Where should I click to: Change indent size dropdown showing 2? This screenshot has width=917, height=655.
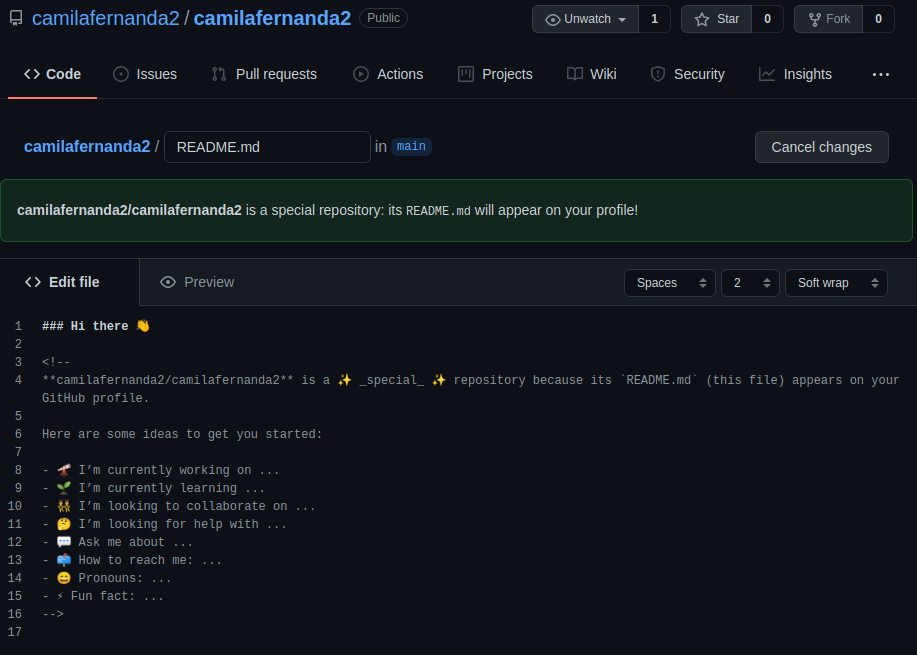[750, 283]
